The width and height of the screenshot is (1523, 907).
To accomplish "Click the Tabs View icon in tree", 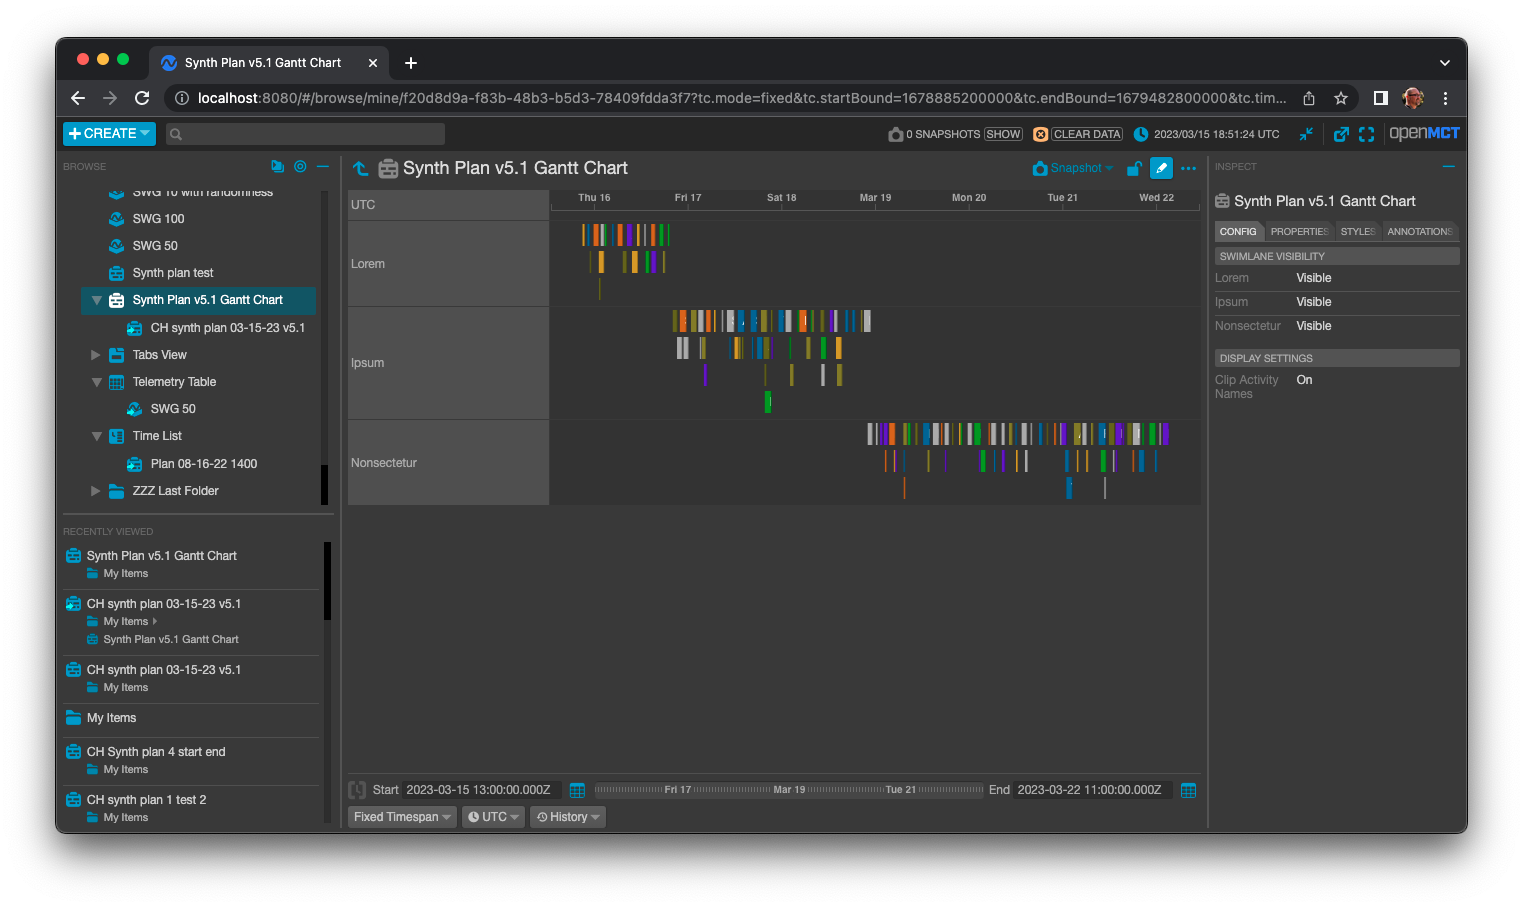I will [116, 355].
